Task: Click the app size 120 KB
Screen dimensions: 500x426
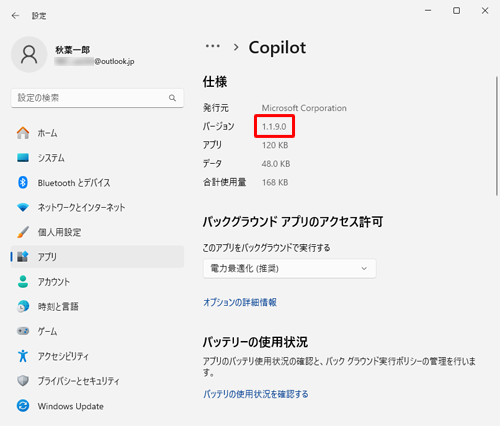Action: pos(275,145)
